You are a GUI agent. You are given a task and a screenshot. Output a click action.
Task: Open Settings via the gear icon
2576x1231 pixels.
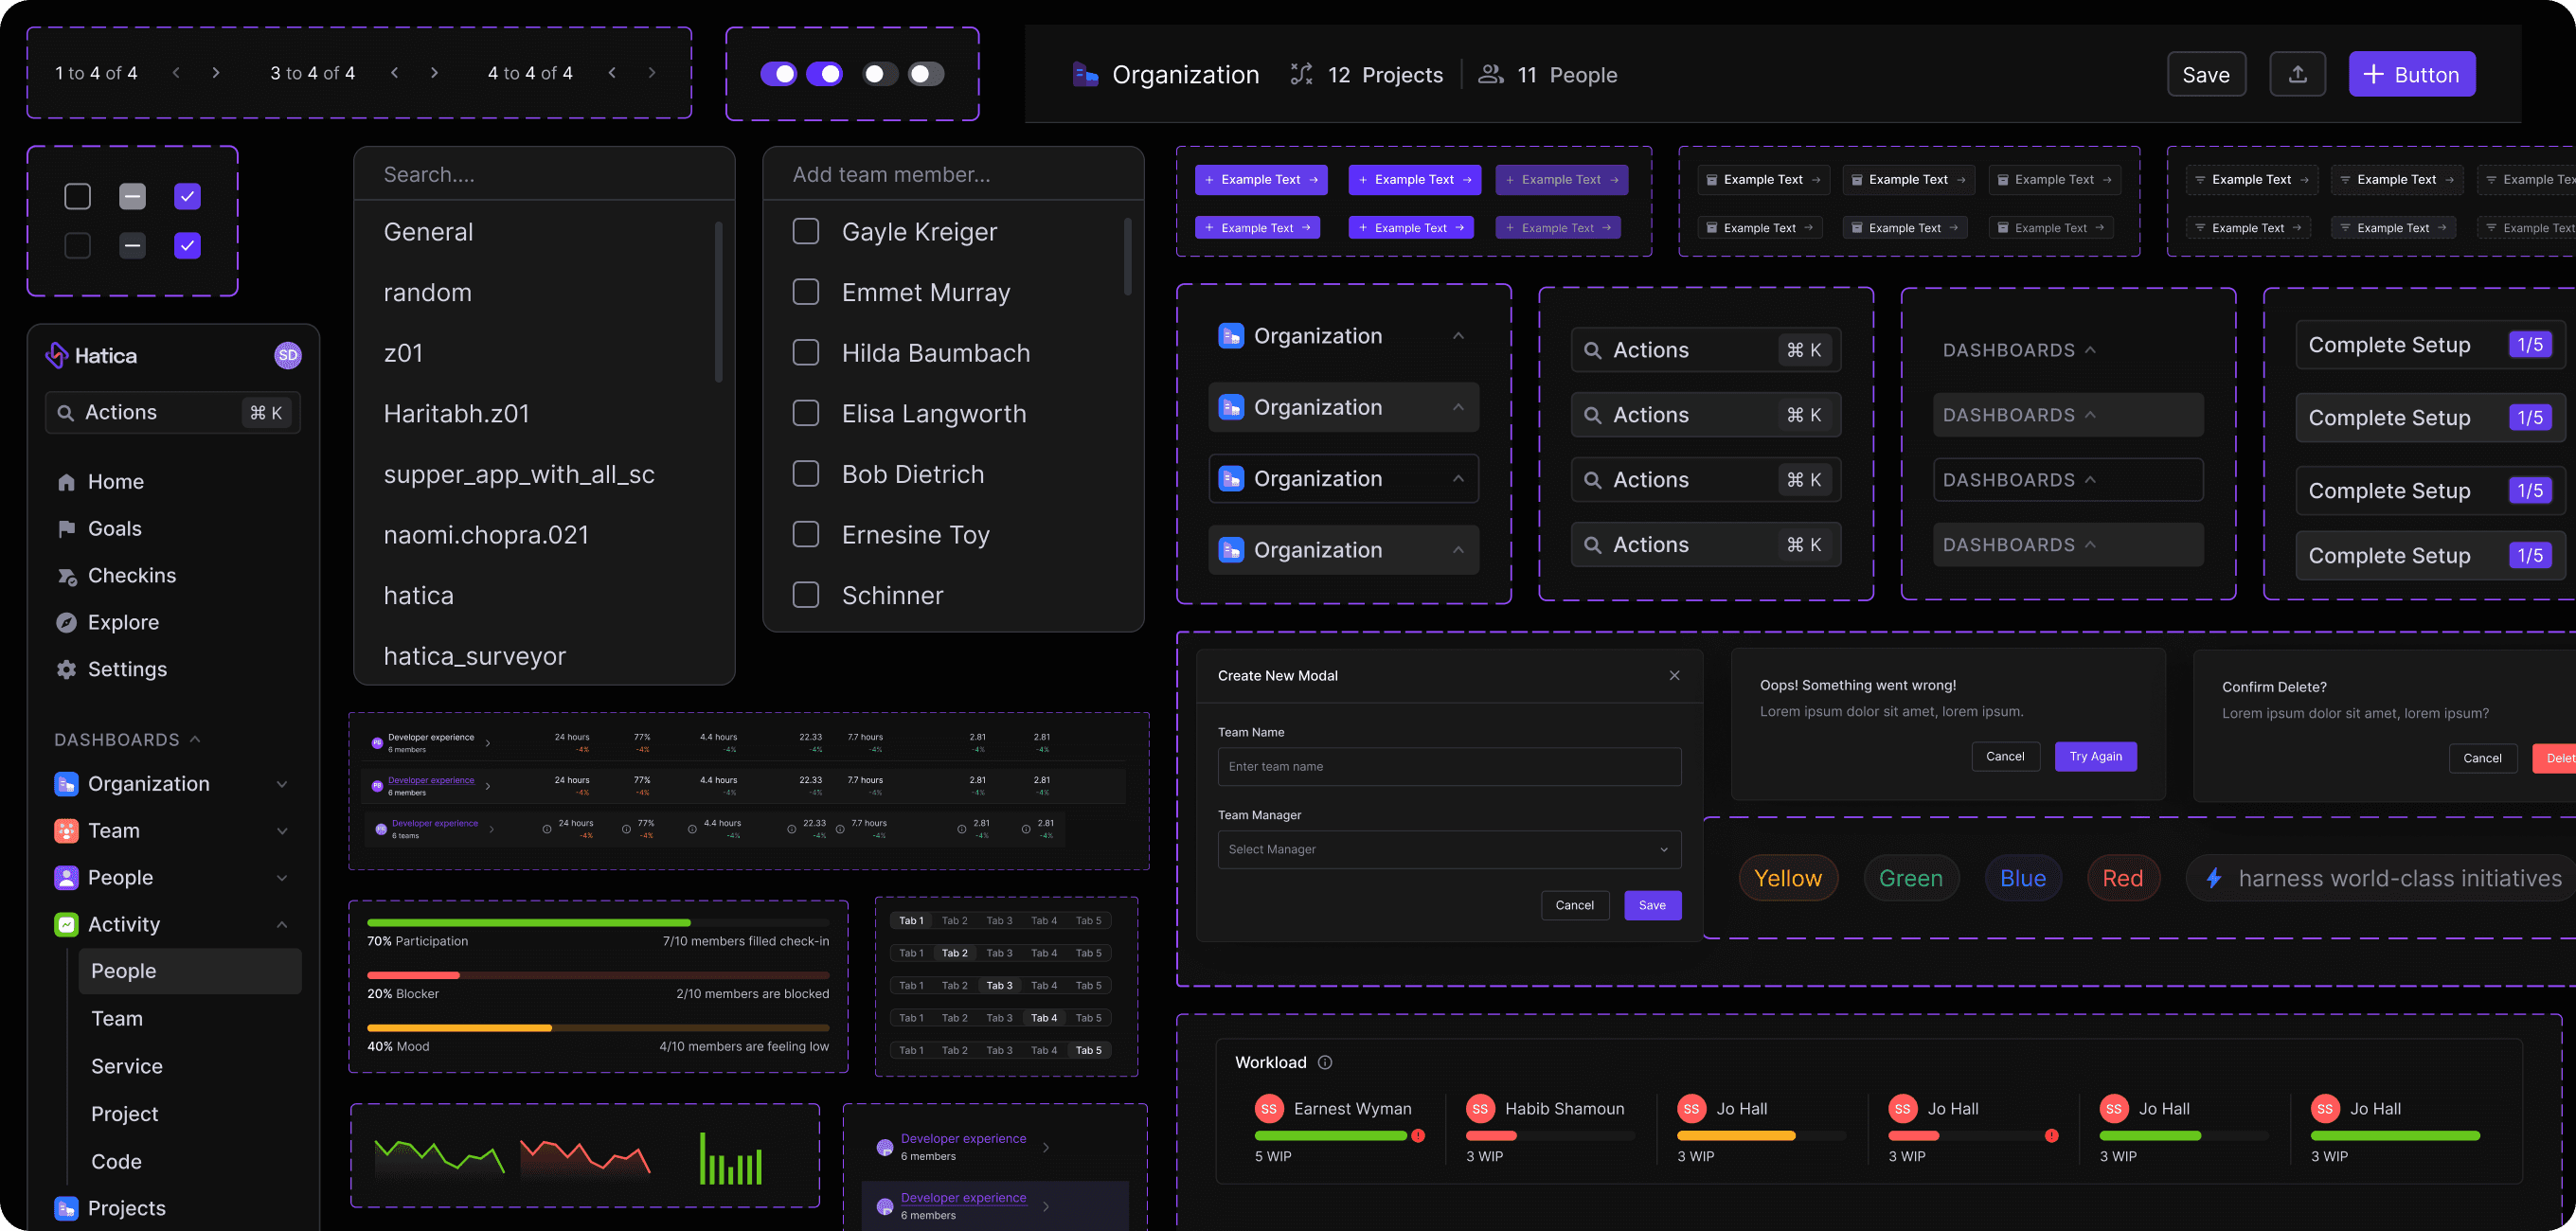coord(67,670)
